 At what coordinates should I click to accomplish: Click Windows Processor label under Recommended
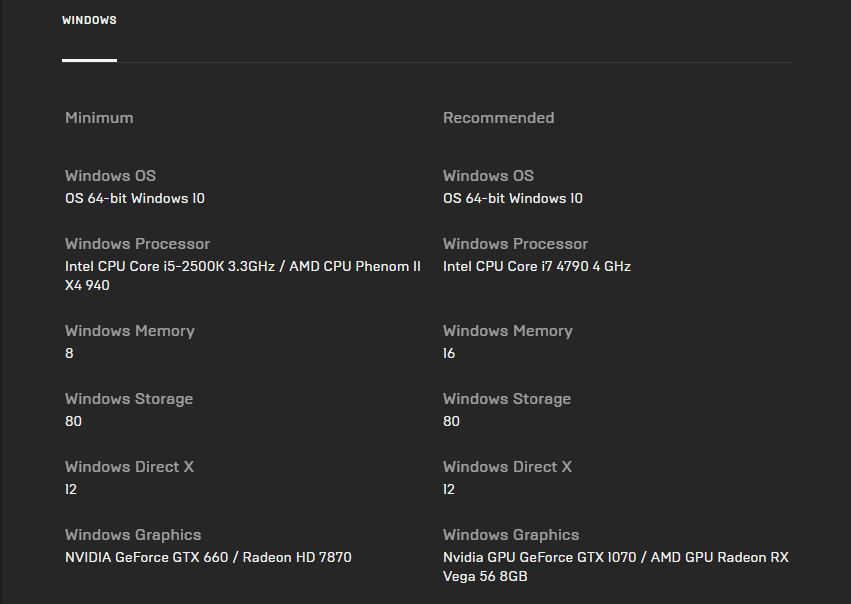point(515,244)
